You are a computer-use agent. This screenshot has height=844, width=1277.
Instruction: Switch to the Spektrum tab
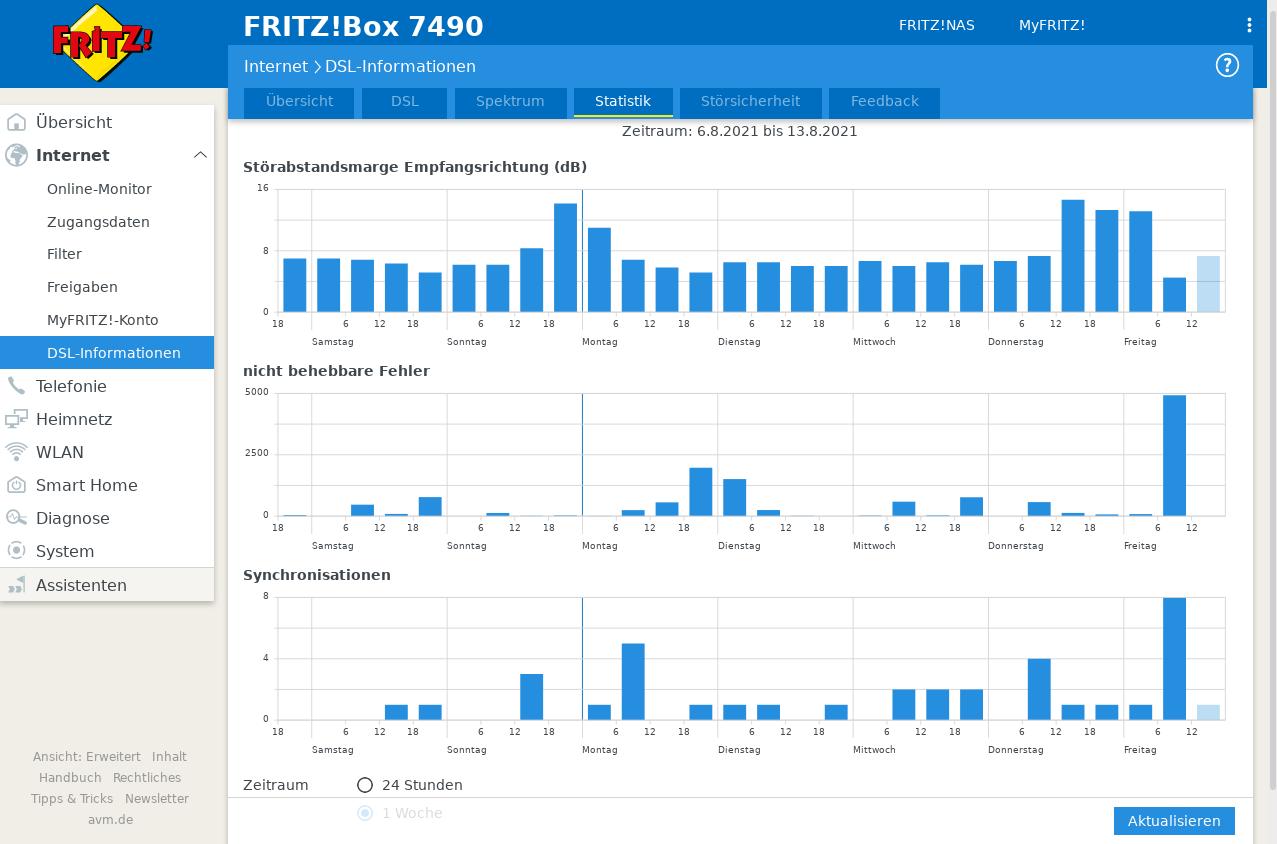coord(510,102)
